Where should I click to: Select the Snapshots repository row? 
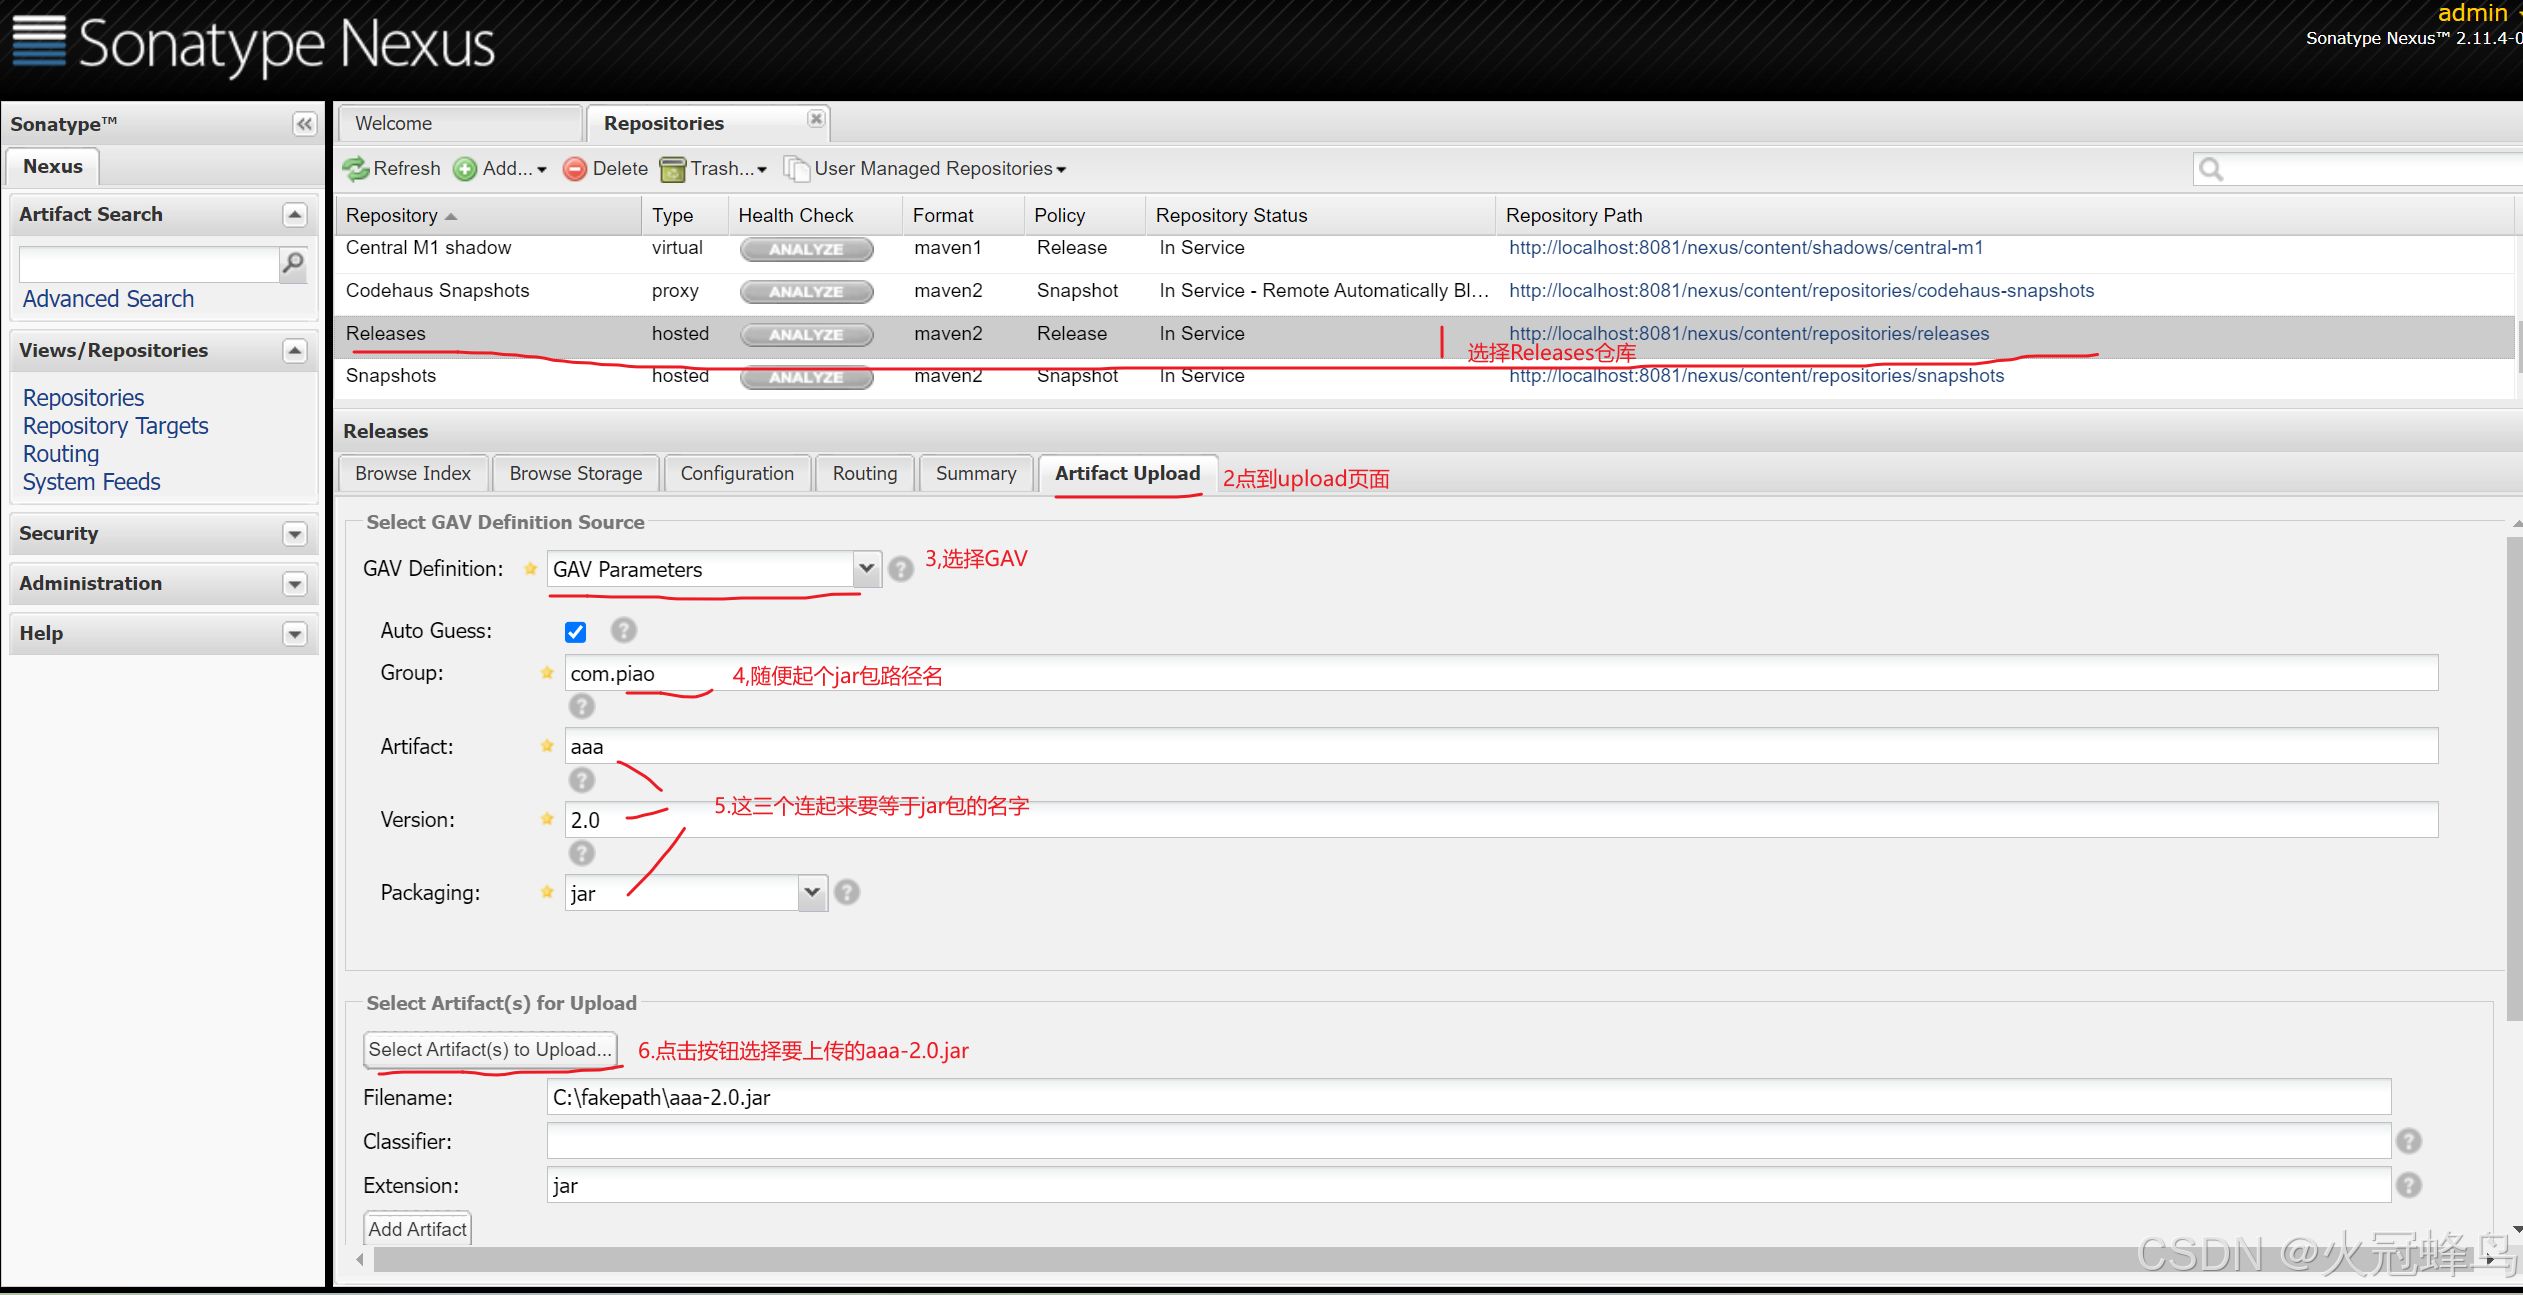pos(1425,376)
